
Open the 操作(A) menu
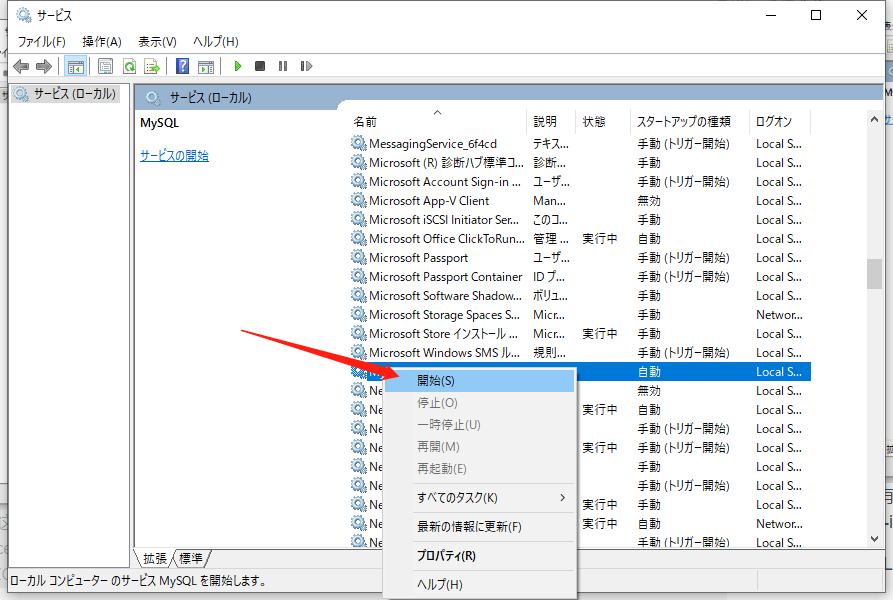pos(101,42)
